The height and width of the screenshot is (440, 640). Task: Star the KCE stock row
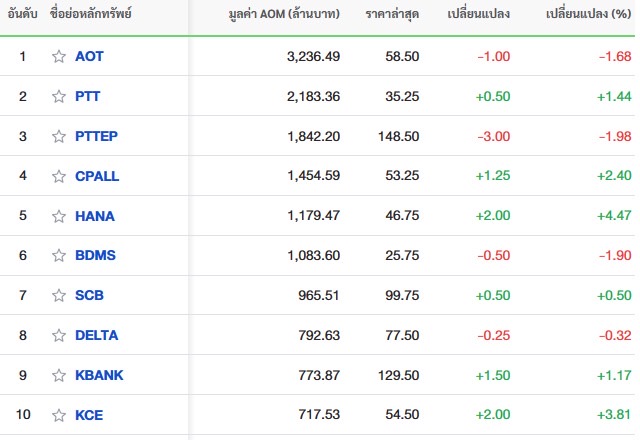pos(59,415)
